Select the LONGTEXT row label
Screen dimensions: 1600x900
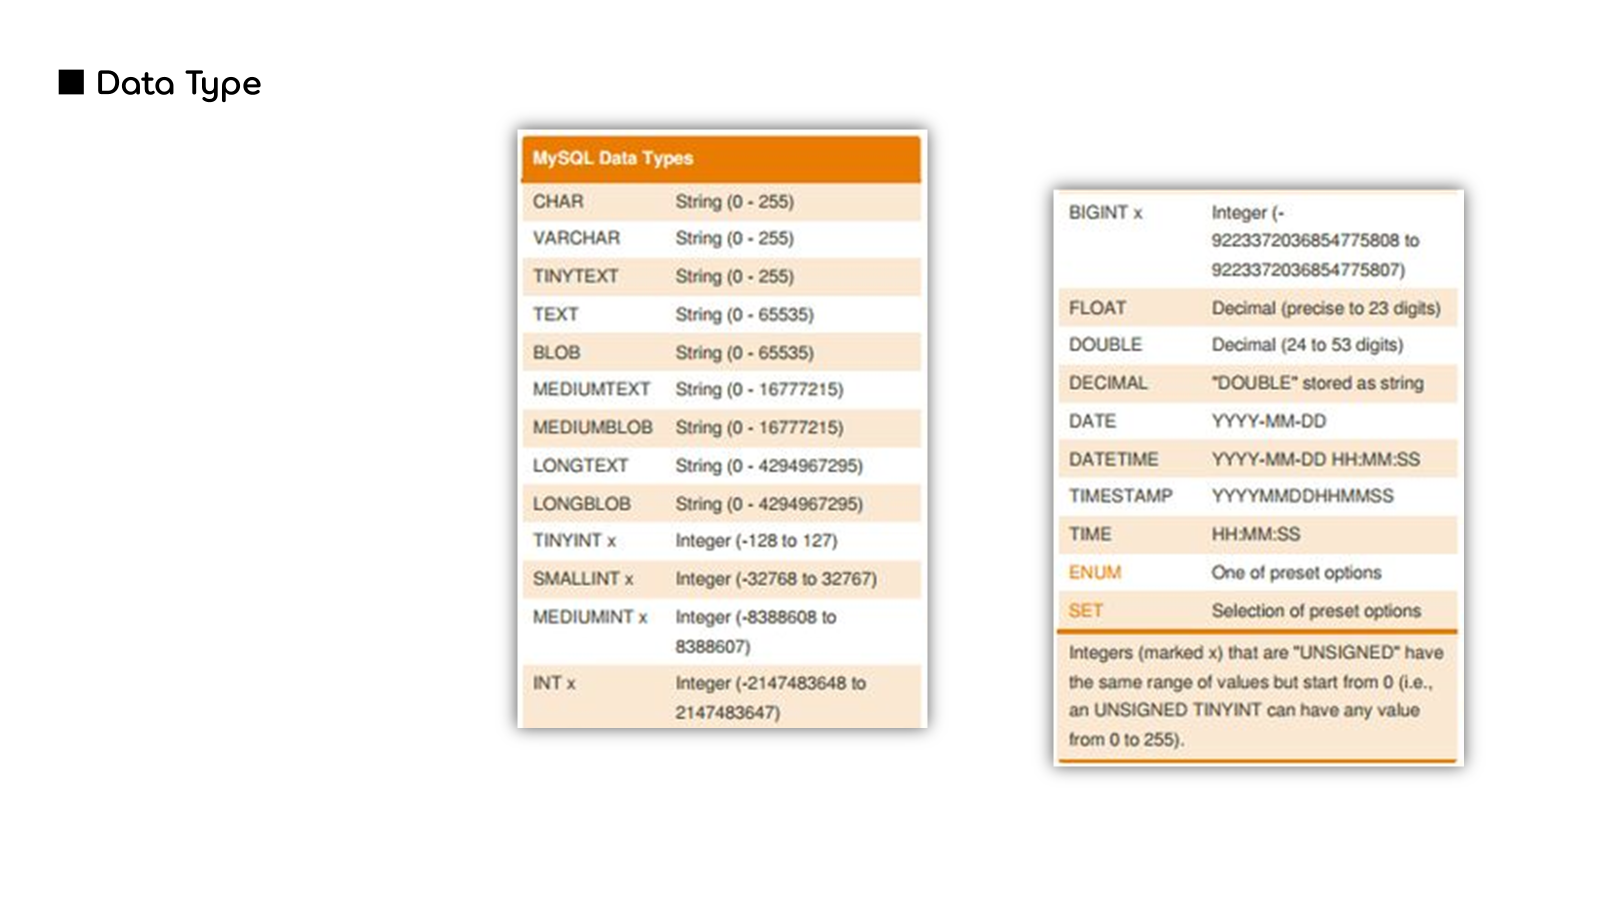580,465
